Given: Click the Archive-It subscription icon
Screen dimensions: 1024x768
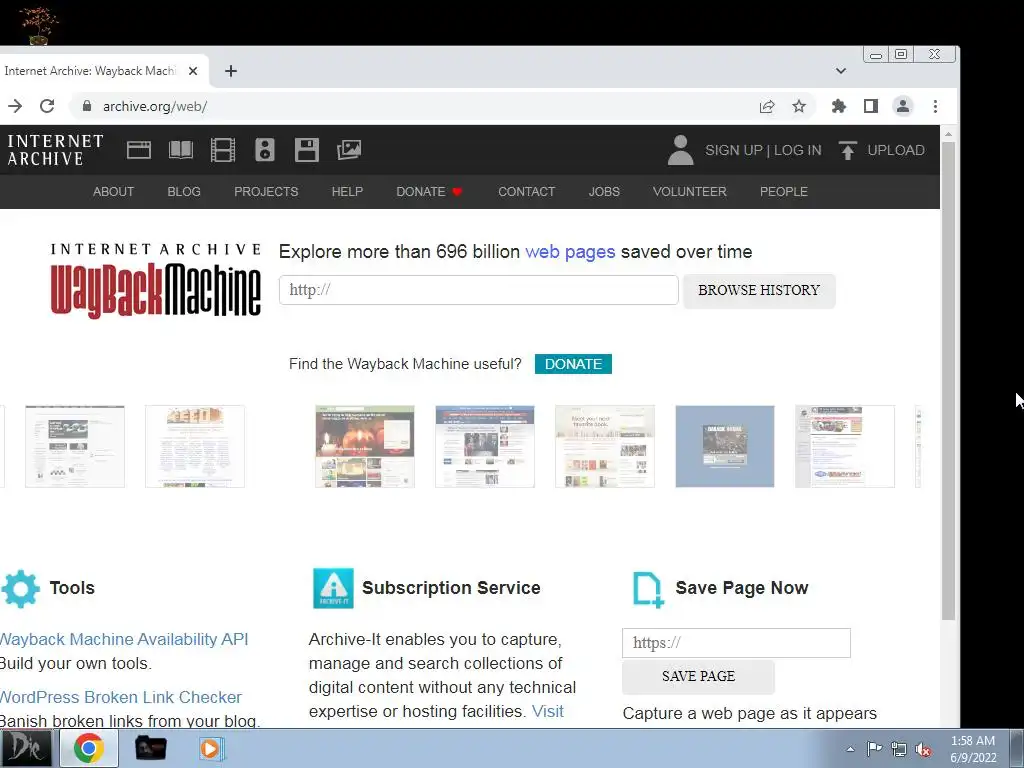Looking at the screenshot, I should [333, 588].
